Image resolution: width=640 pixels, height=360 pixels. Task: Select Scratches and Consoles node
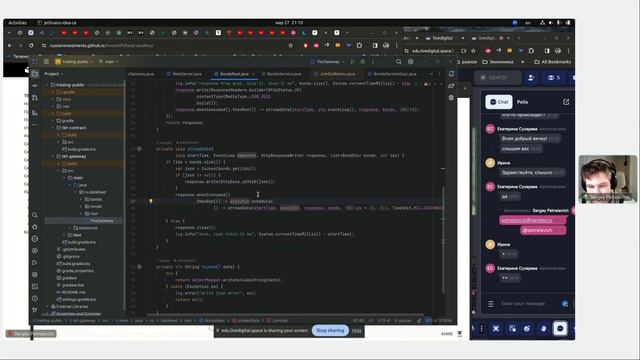pyautogui.click(x=76, y=314)
